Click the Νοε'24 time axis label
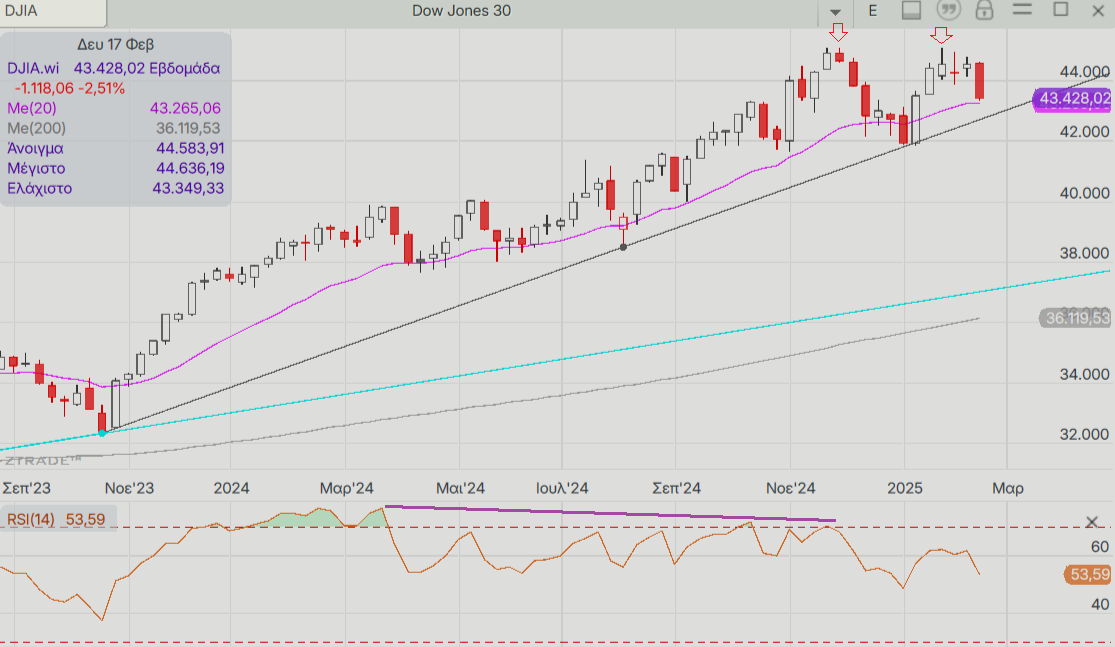The image size is (1115, 647). tap(791, 488)
